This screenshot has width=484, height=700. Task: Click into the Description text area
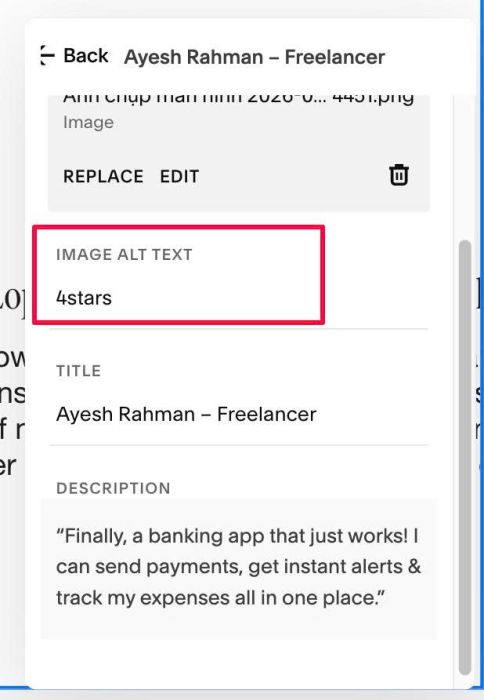[x=238, y=568]
